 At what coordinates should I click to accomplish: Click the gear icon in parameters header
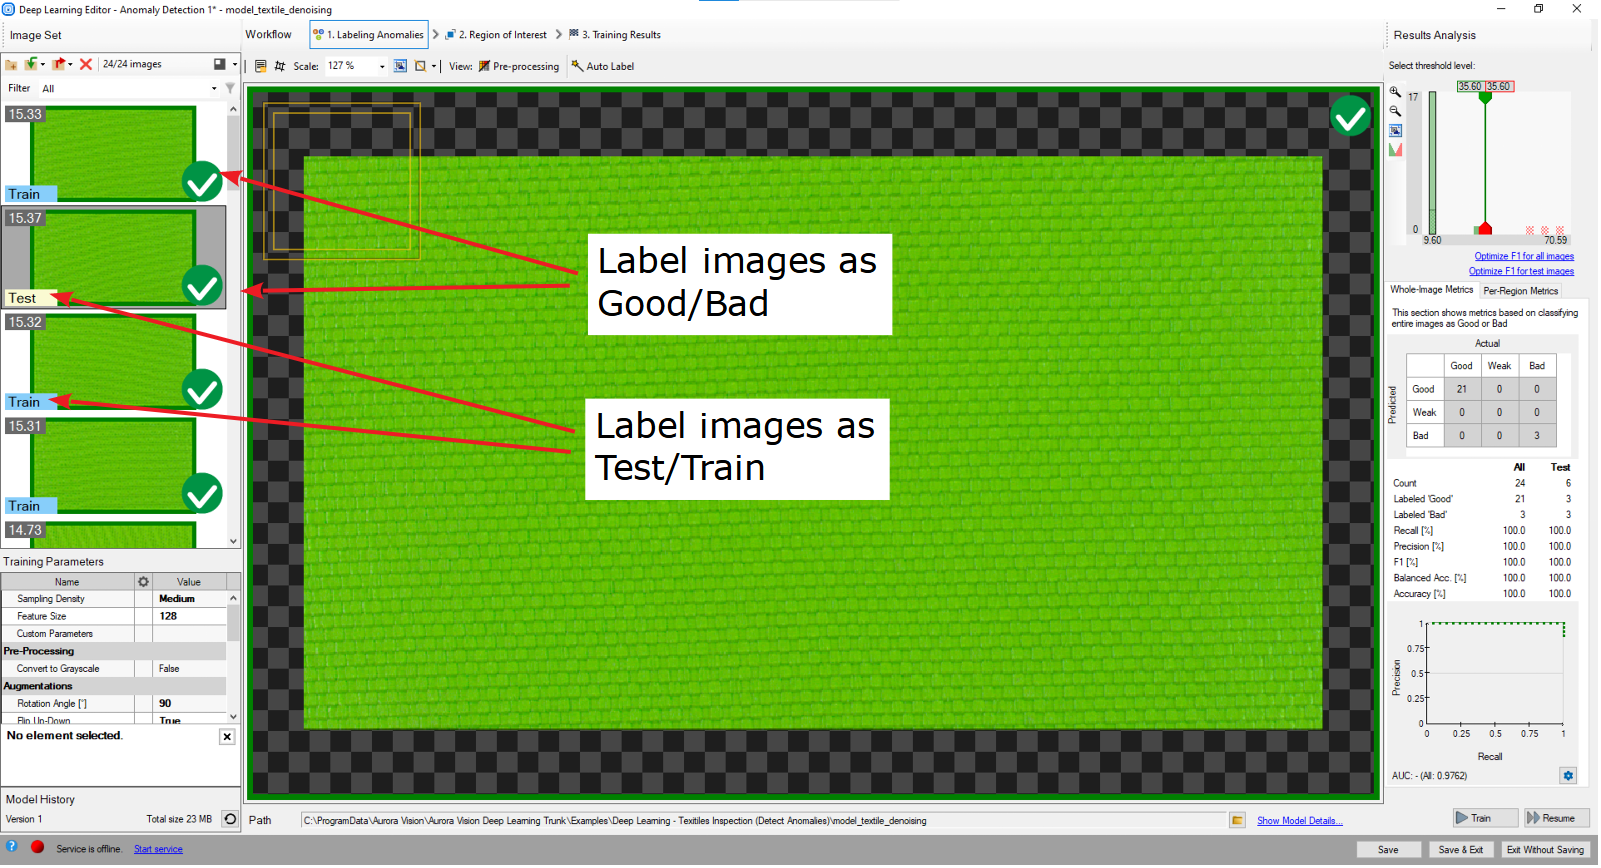[x=143, y=582]
